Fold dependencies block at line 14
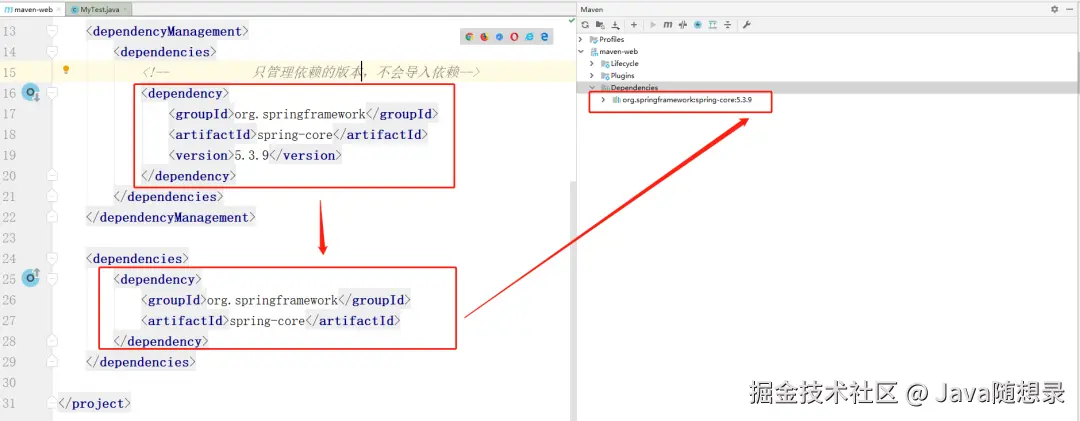This screenshot has height=421, width=1080. click(52, 52)
